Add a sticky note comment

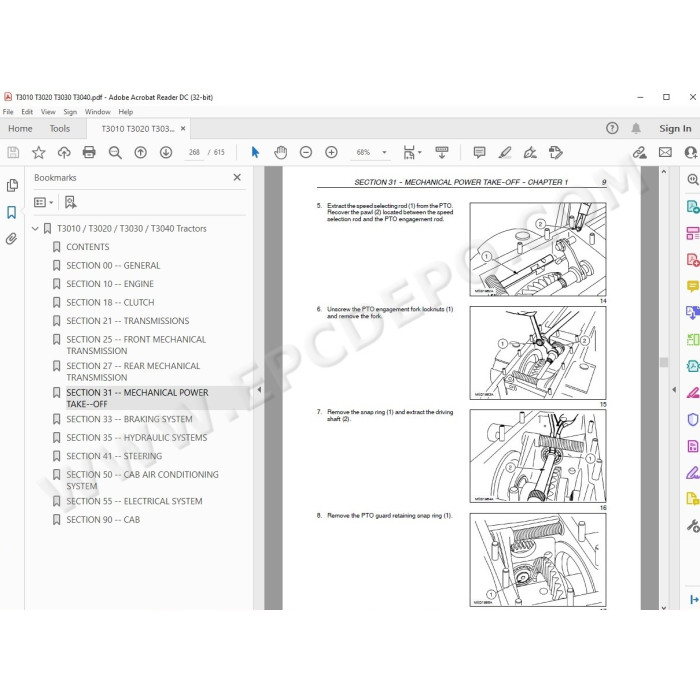[x=479, y=153]
